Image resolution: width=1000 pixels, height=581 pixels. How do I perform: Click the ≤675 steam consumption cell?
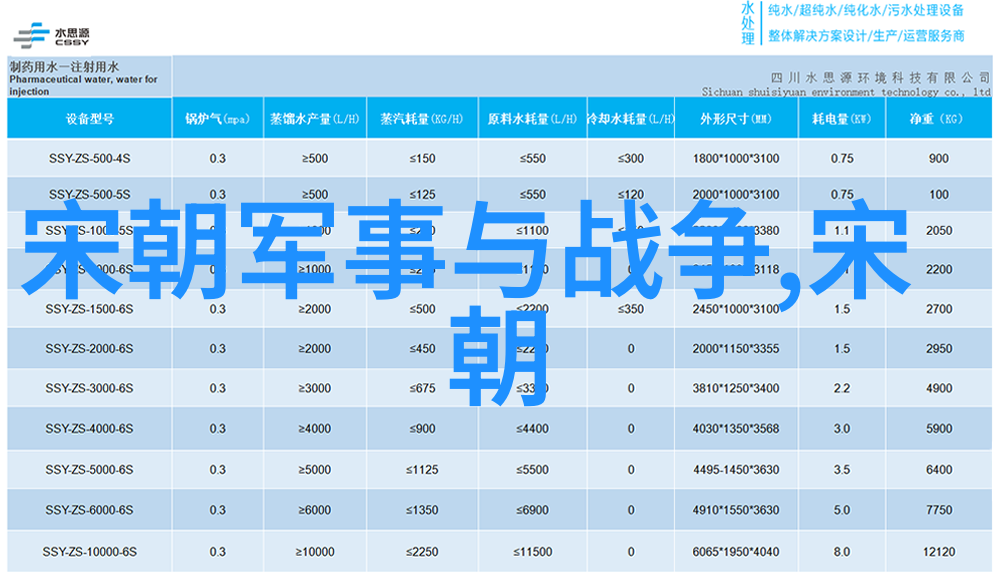(422, 388)
